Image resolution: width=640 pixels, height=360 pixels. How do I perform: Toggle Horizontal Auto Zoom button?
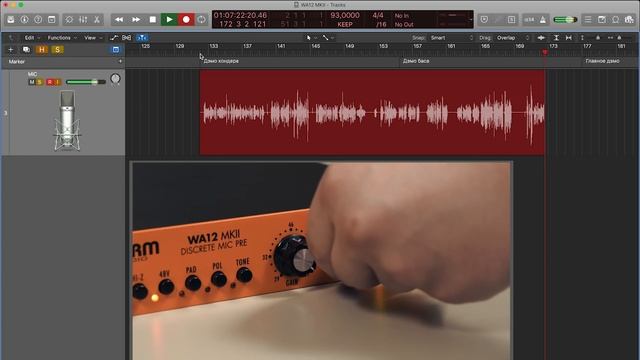pos(569,38)
